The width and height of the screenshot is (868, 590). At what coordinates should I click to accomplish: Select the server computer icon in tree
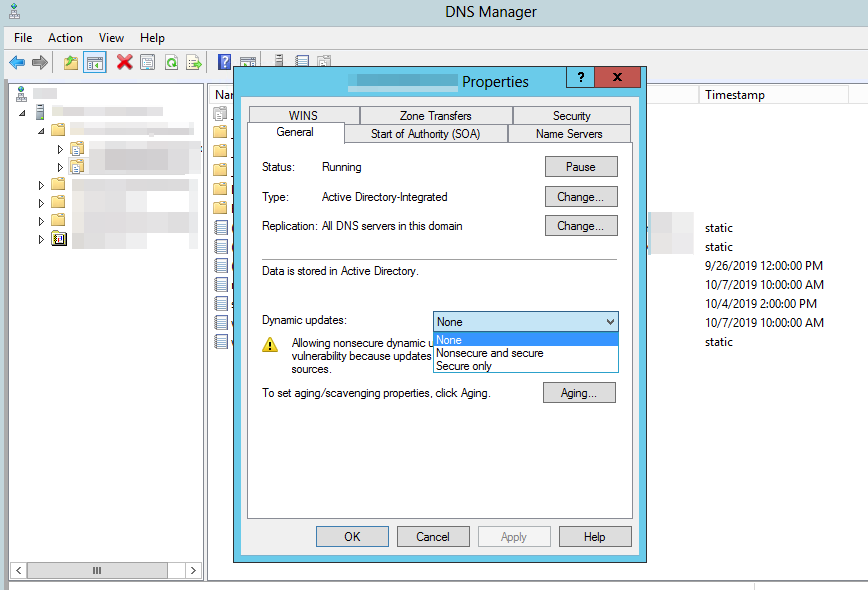(40, 112)
